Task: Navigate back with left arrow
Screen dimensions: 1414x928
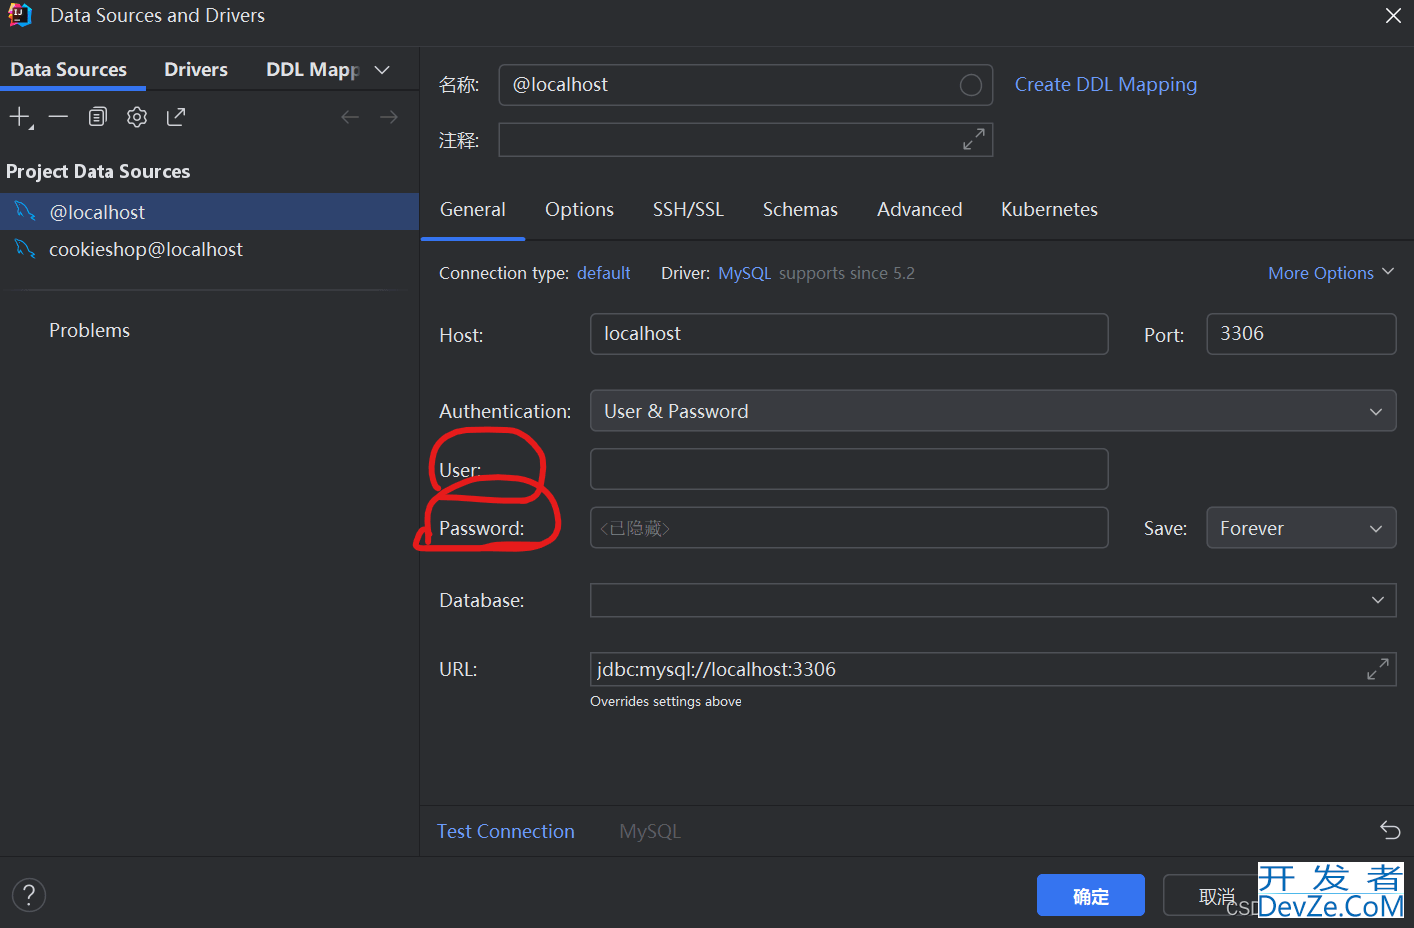Action: pos(350,117)
